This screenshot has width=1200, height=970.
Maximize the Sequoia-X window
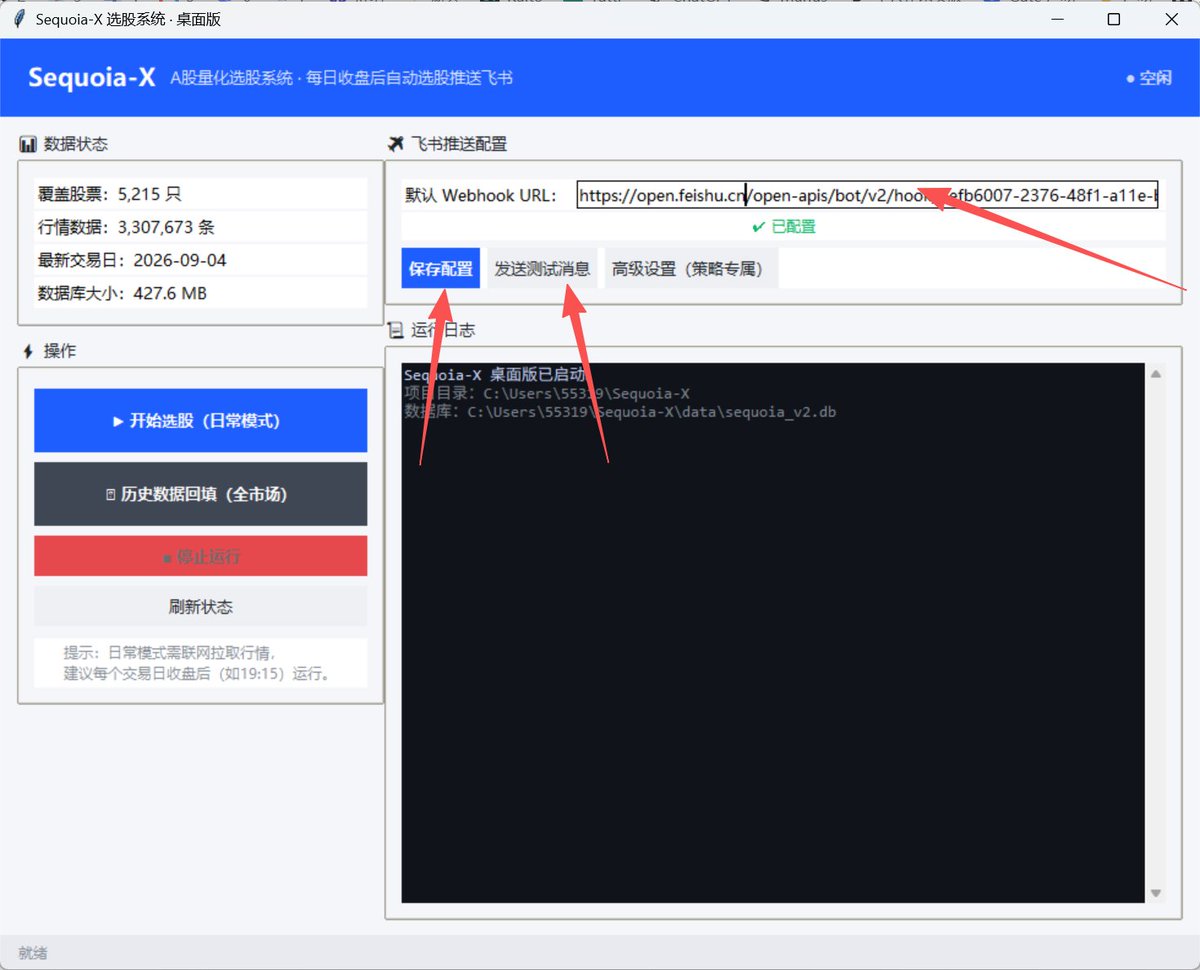[x=1113, y=19]
